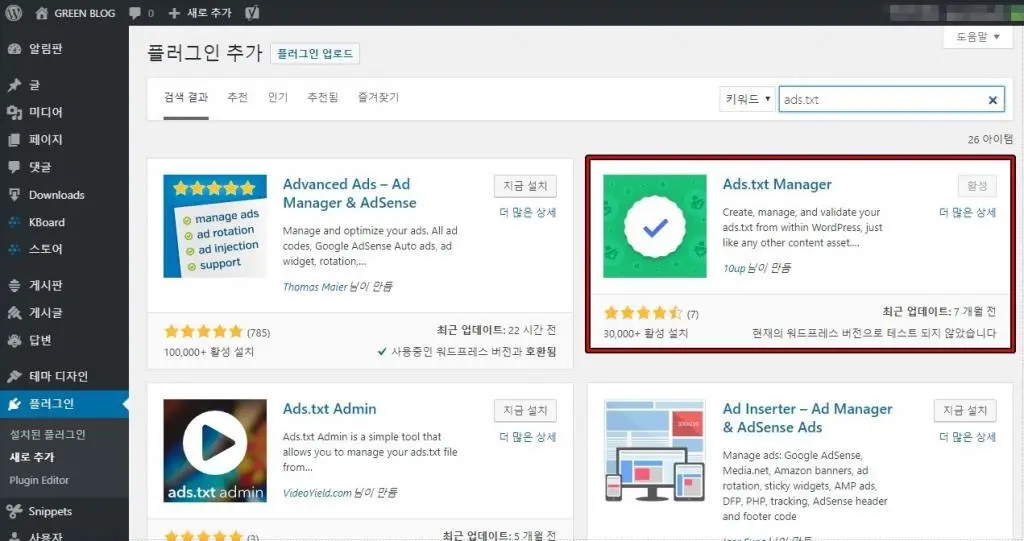The image size is (1024, 541).
Task: Click Advanced Ads star rating (785)
Action: (217, 332)
